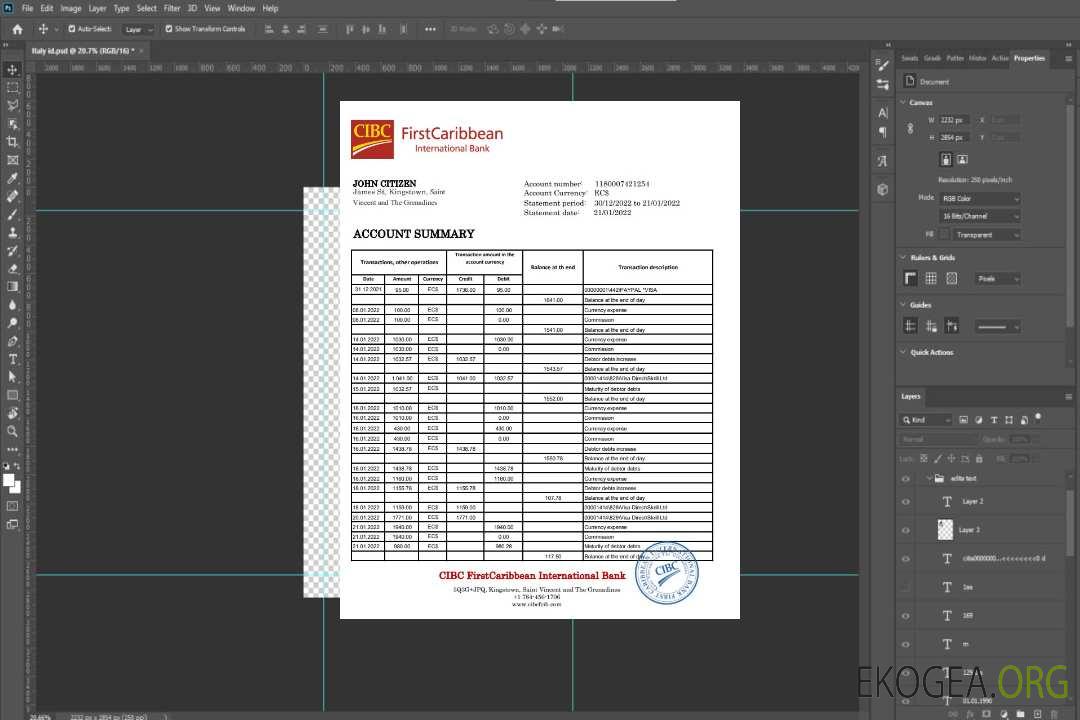The image size is (1080, 720).
Task: Uncheck the Auto-Select checkbox
Action: click(x=72, y=29)
